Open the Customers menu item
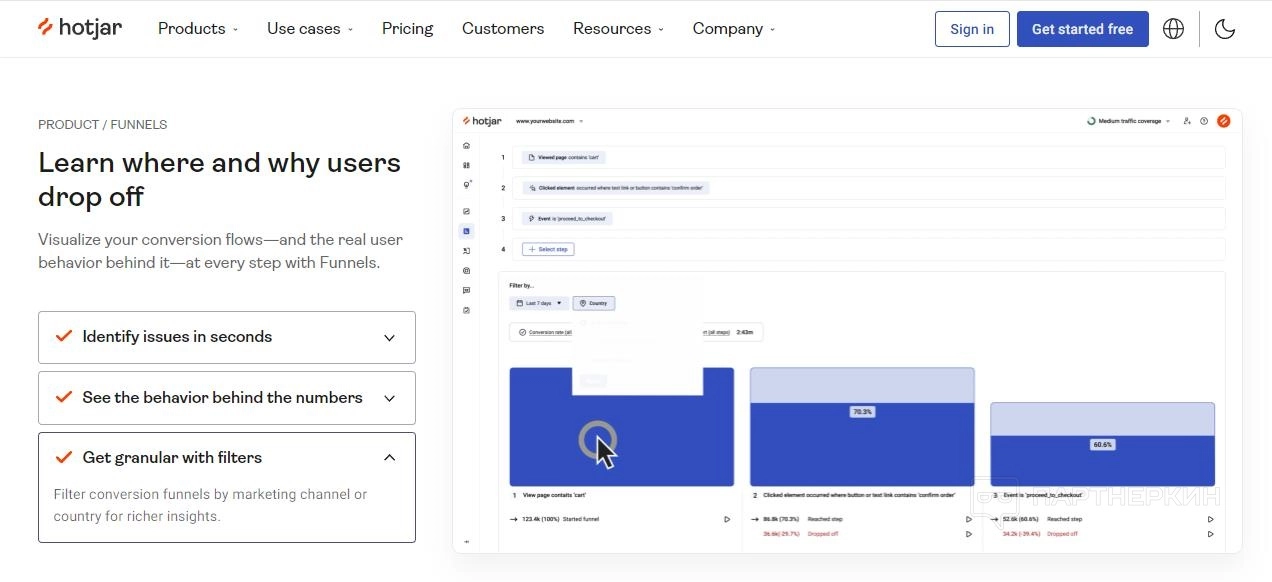 click(503, 29)
